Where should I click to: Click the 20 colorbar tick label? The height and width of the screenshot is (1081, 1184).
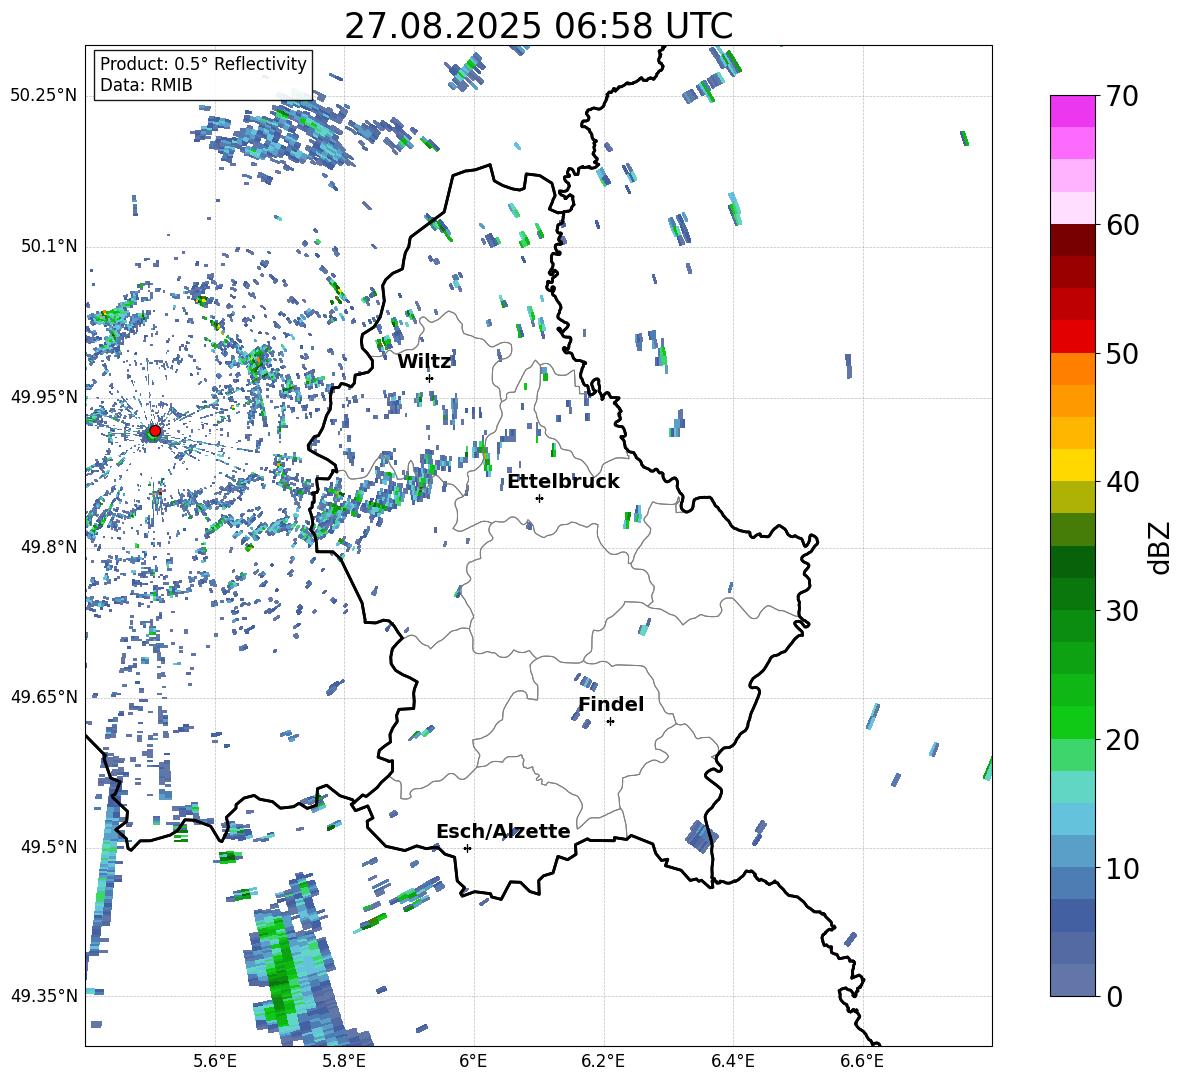click(x=1121, y=740)
